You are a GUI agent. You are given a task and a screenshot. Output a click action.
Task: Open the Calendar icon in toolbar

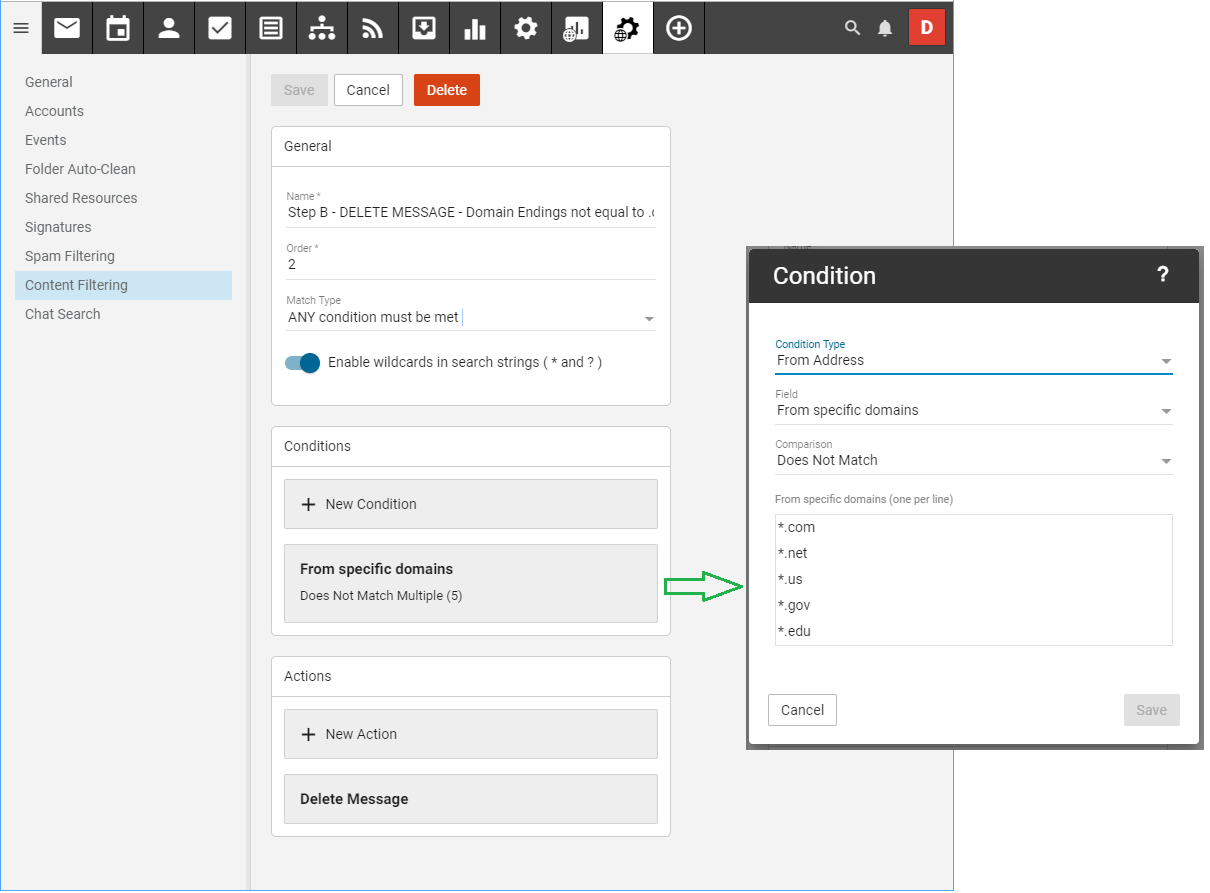point(118,28)
